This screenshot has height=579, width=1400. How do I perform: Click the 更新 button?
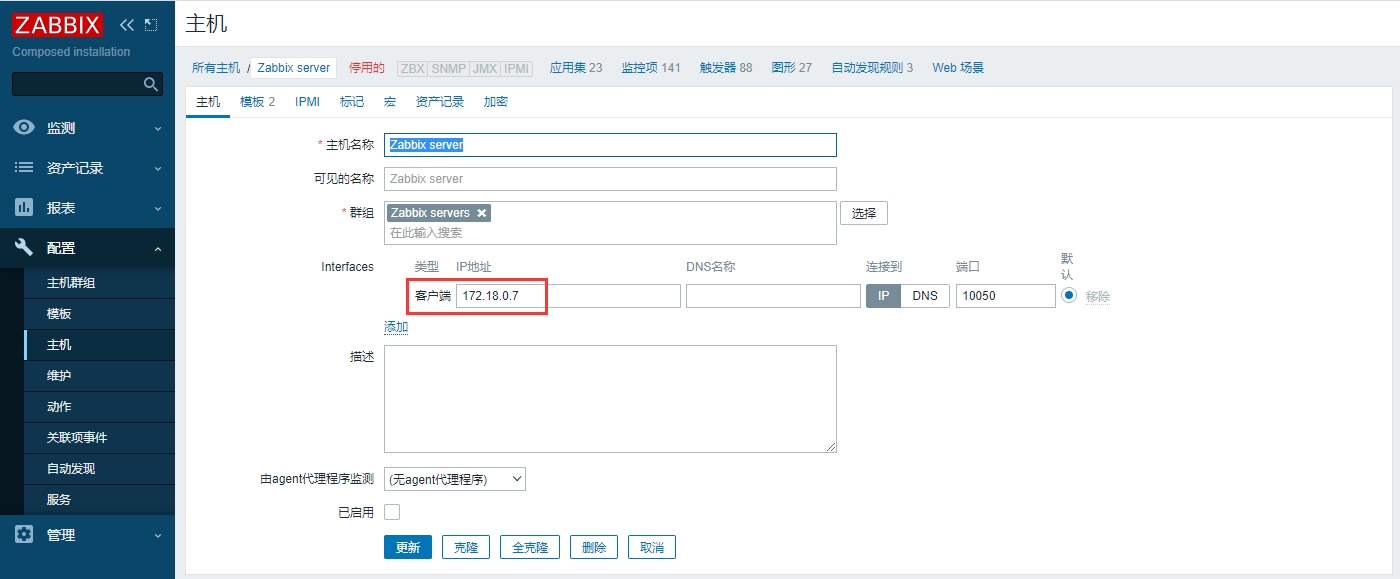408,547
